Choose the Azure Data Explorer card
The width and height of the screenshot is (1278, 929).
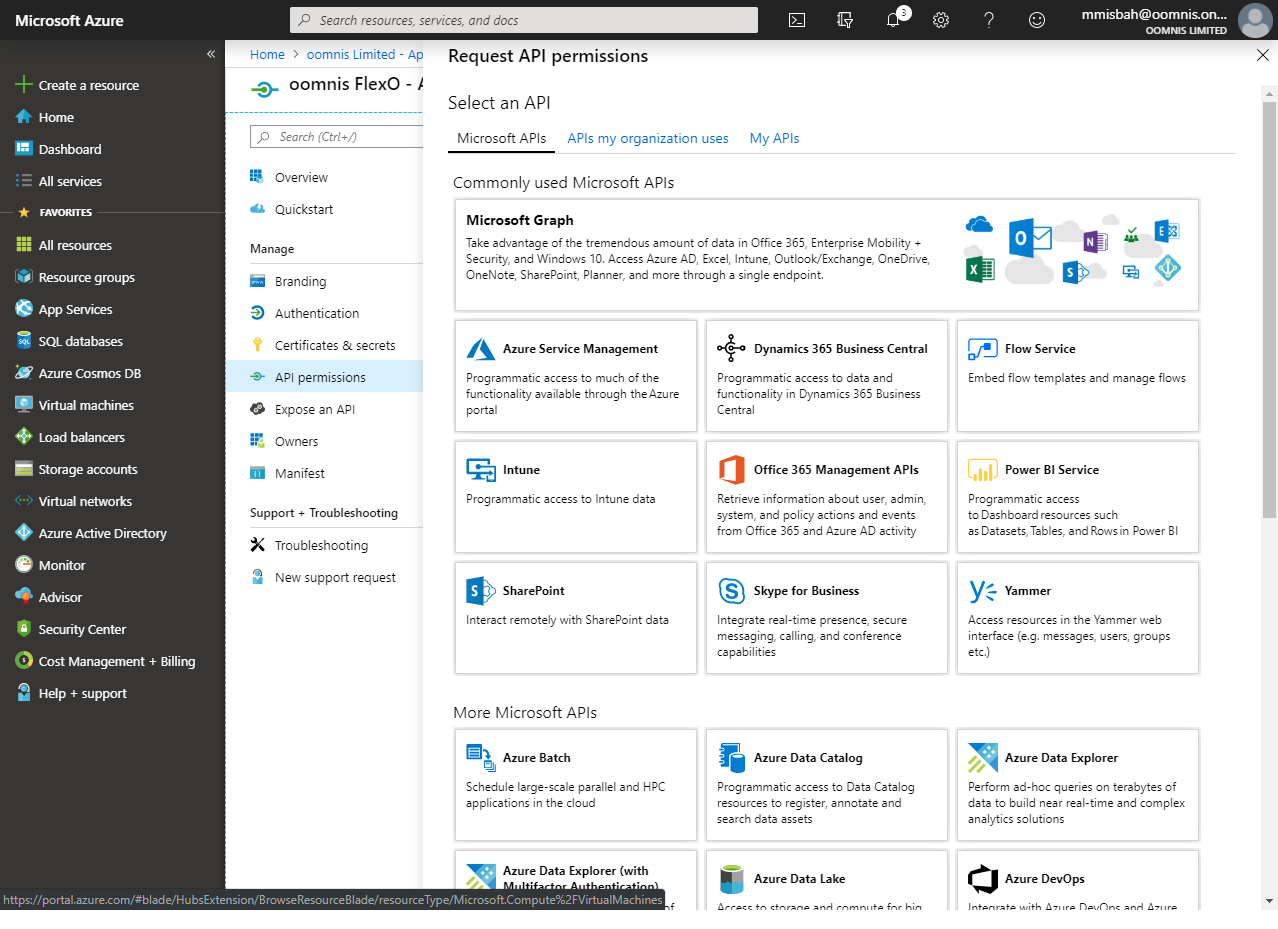click(1078, 785)
